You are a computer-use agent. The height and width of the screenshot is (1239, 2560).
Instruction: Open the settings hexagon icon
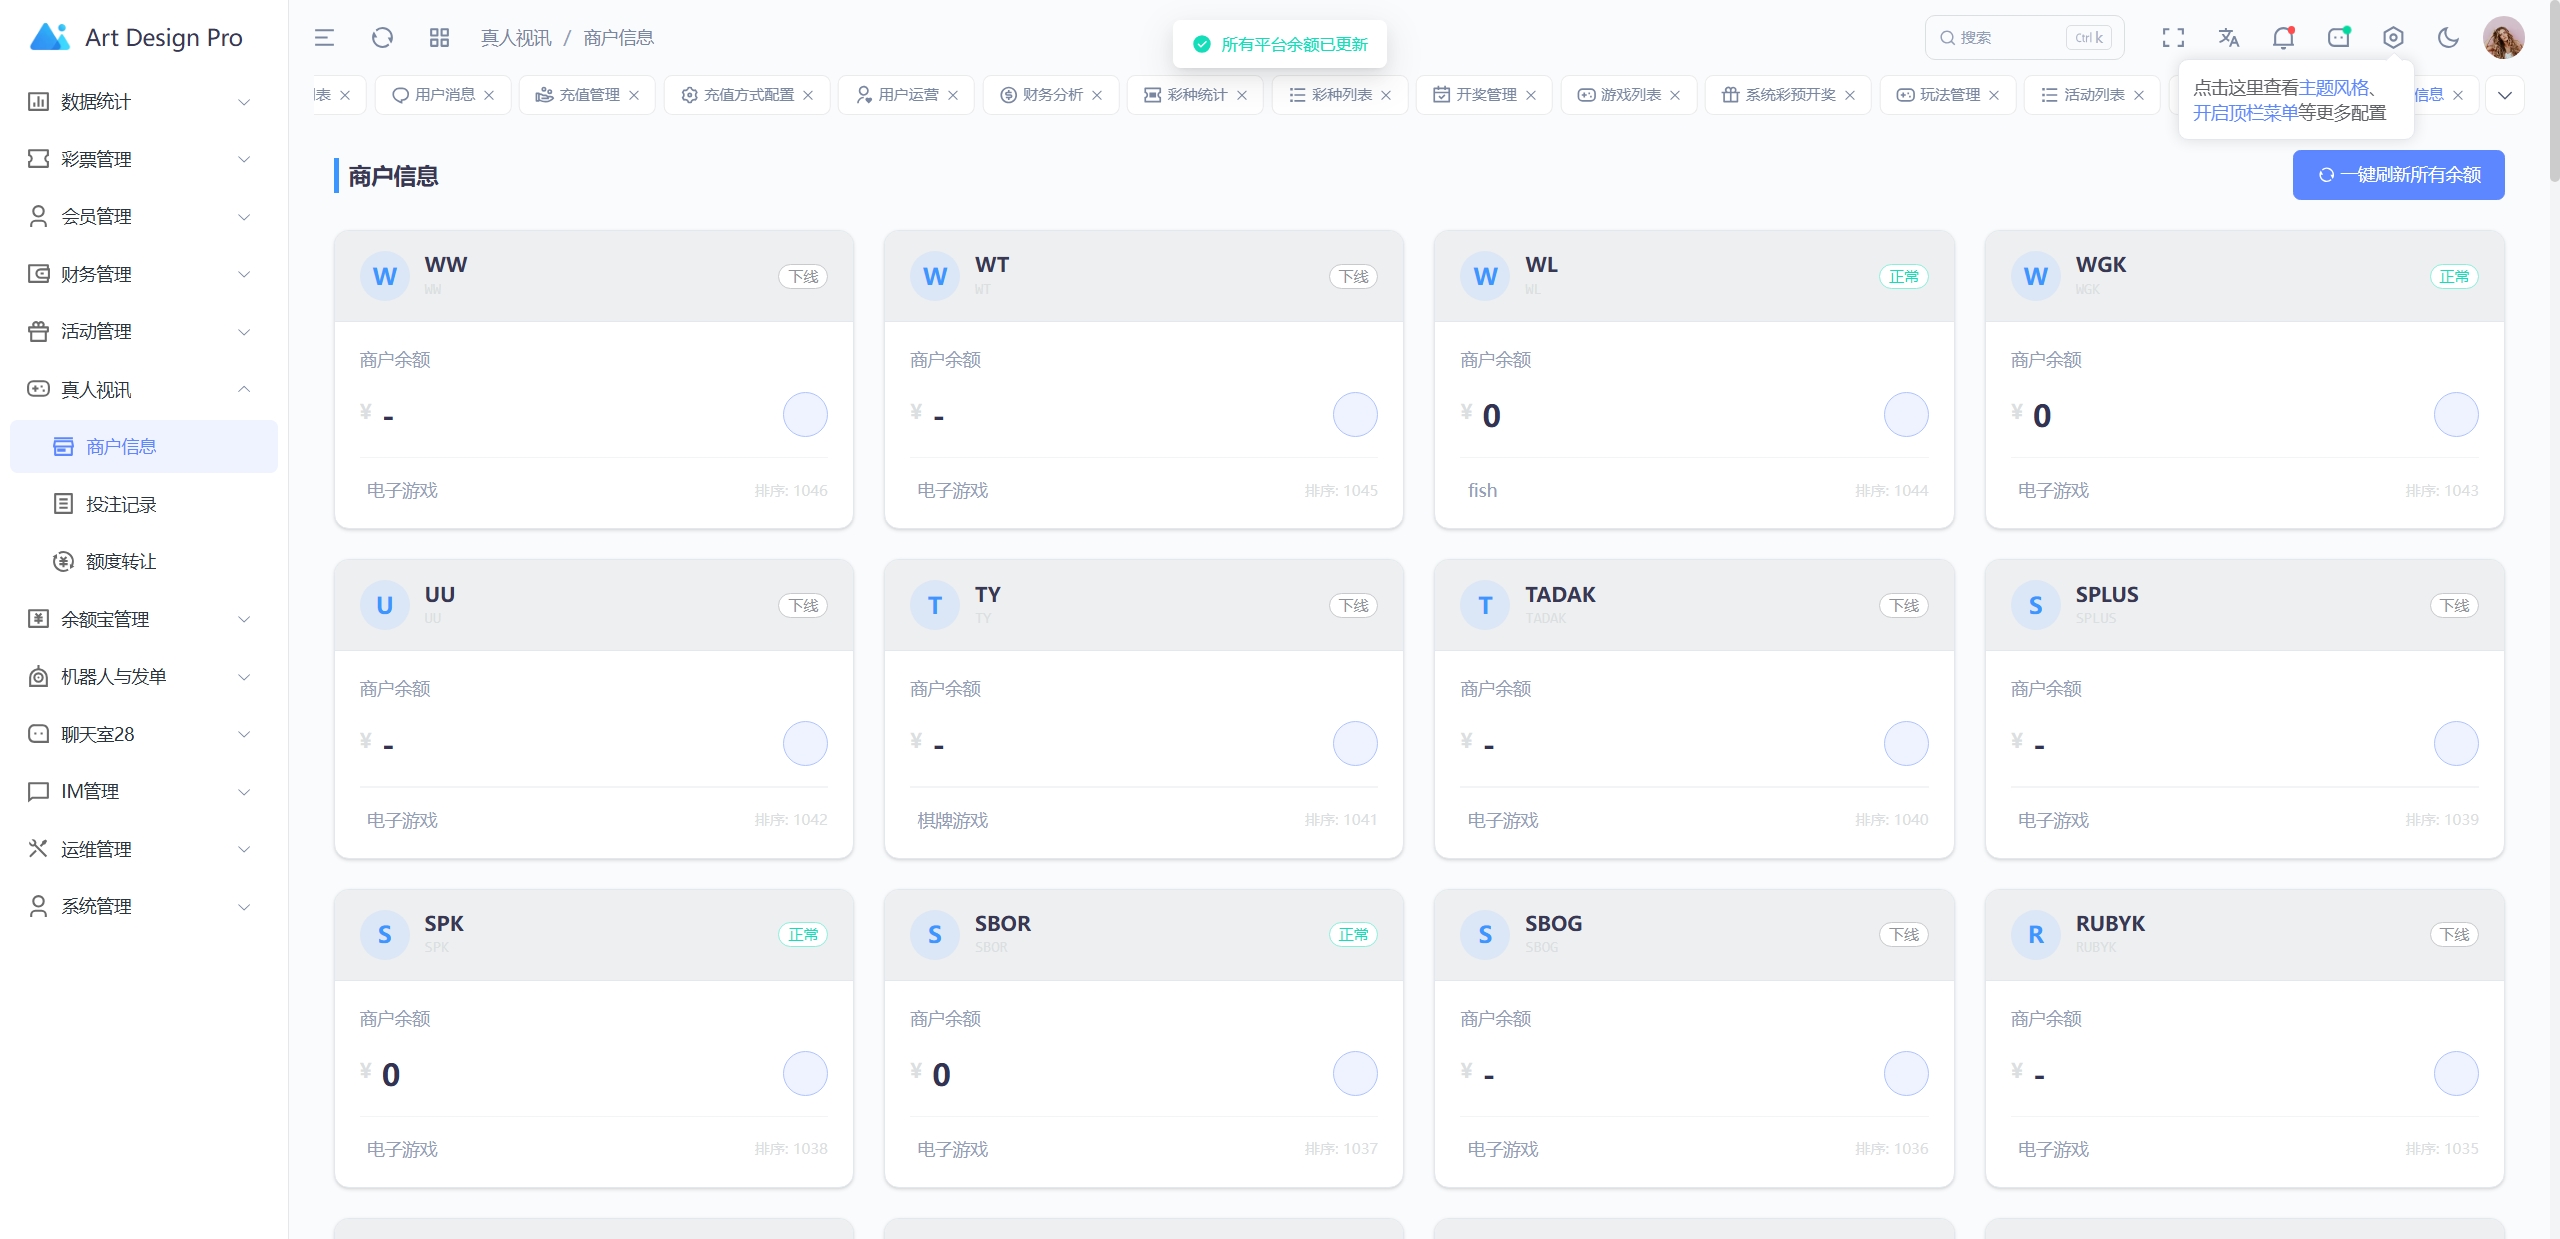point(2393,38)
